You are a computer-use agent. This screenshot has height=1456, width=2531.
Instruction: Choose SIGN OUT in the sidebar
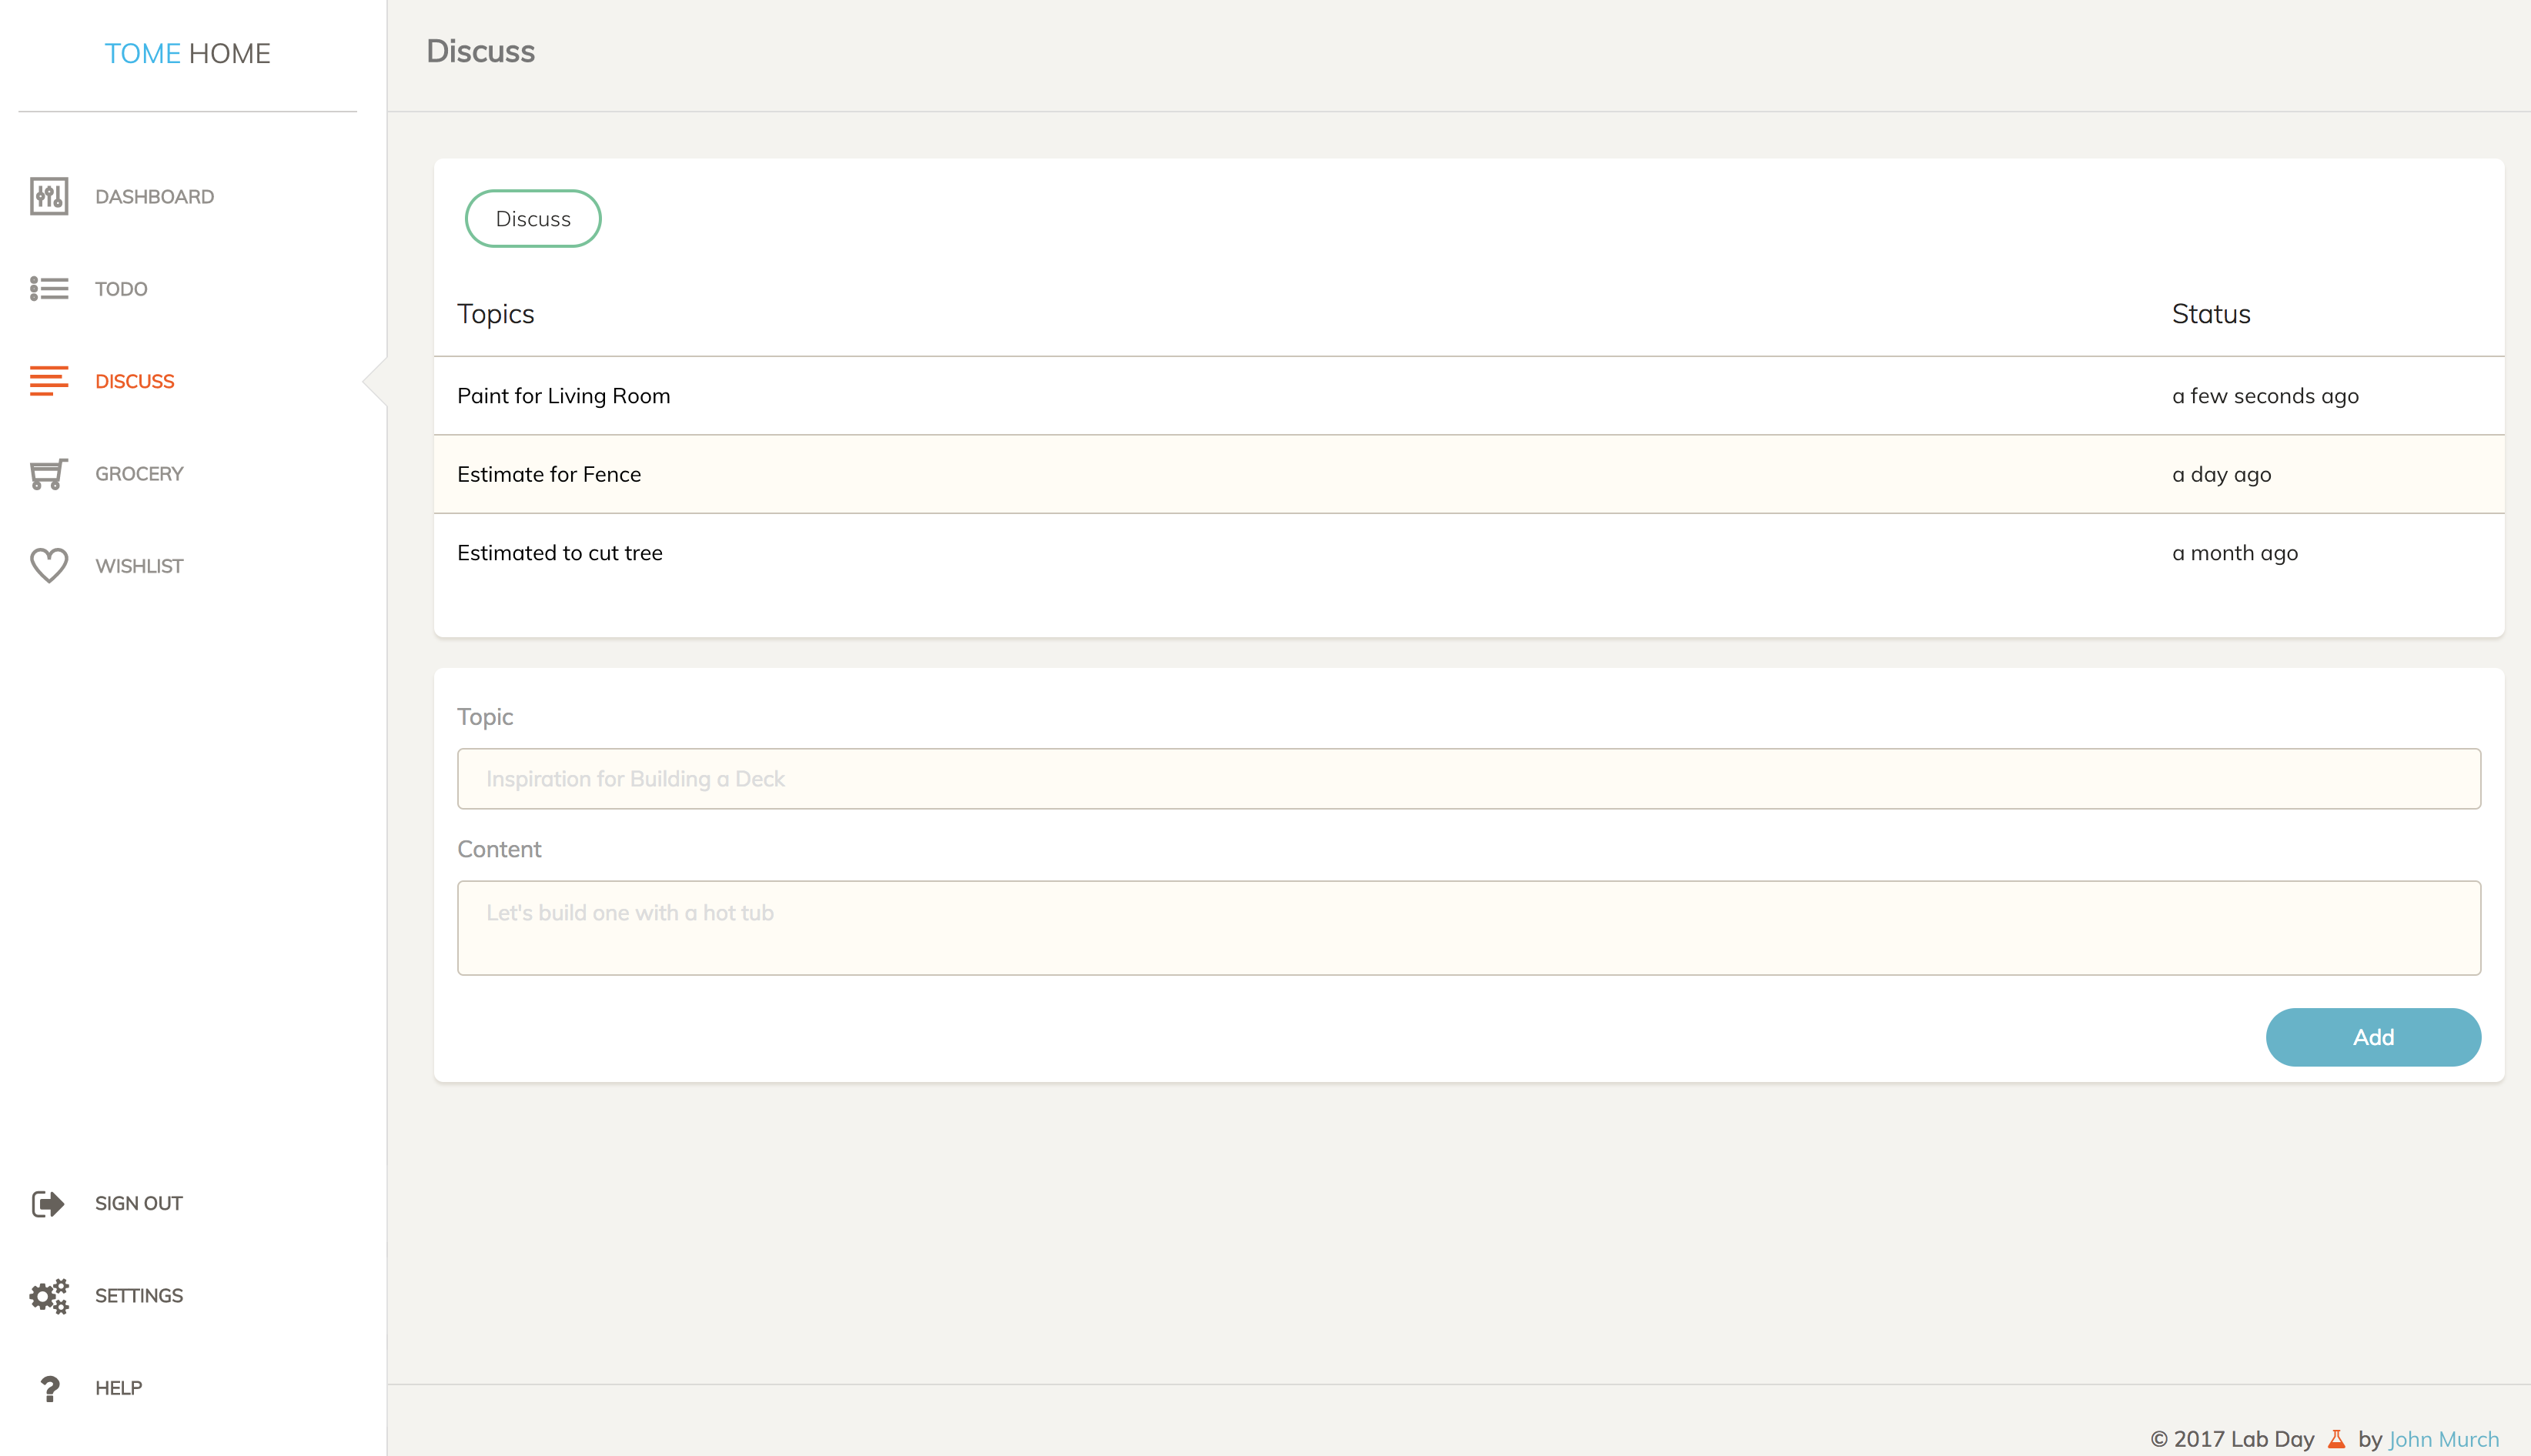(x=139, y=1203)
